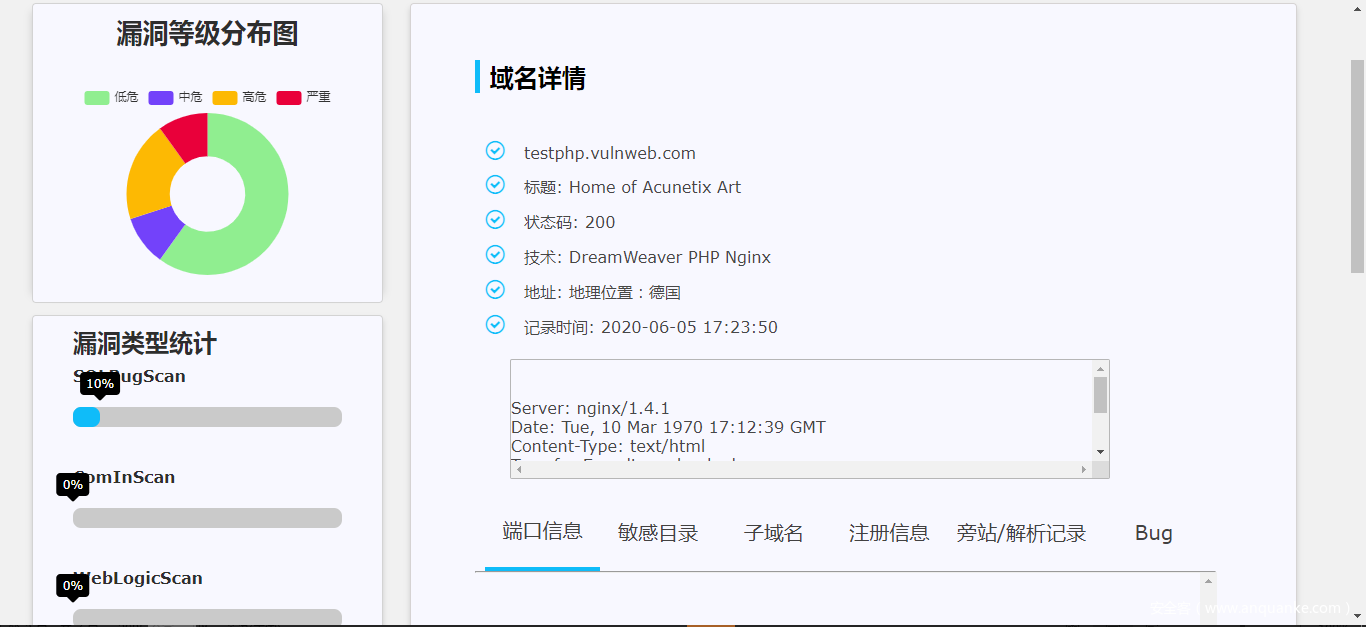Click check icon beside testphp.vulnweb.com
This screenshot has width=1366, height=627.
click(x=495, y=151)
